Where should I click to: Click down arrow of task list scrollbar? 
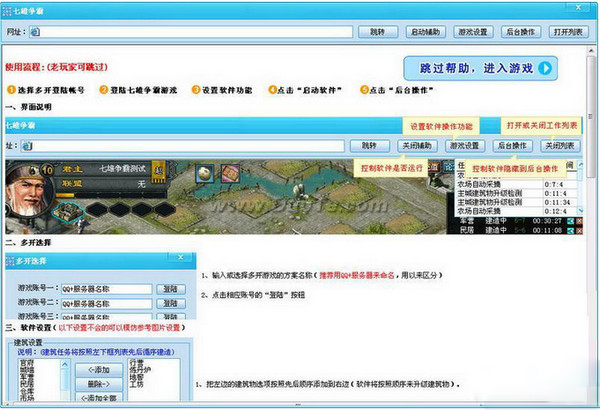point(580,211)
